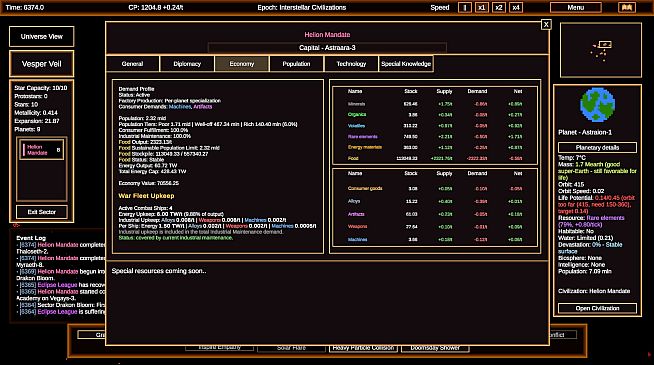Click the Open Civilization button
Viewport: 654px width, 365px height.
tap(597, 308)
